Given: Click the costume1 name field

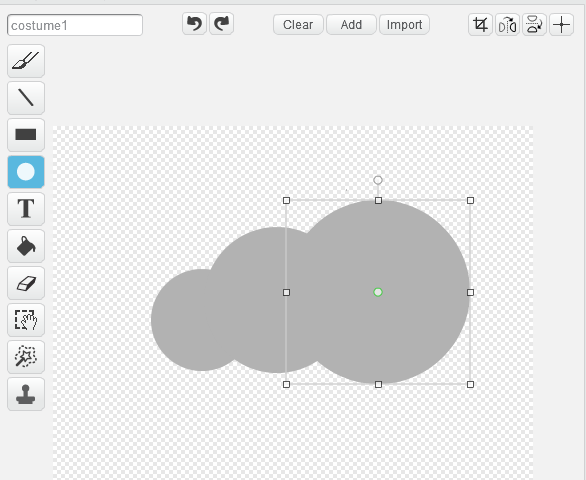Looking at the screenshot, I should [x=75, y=25].
